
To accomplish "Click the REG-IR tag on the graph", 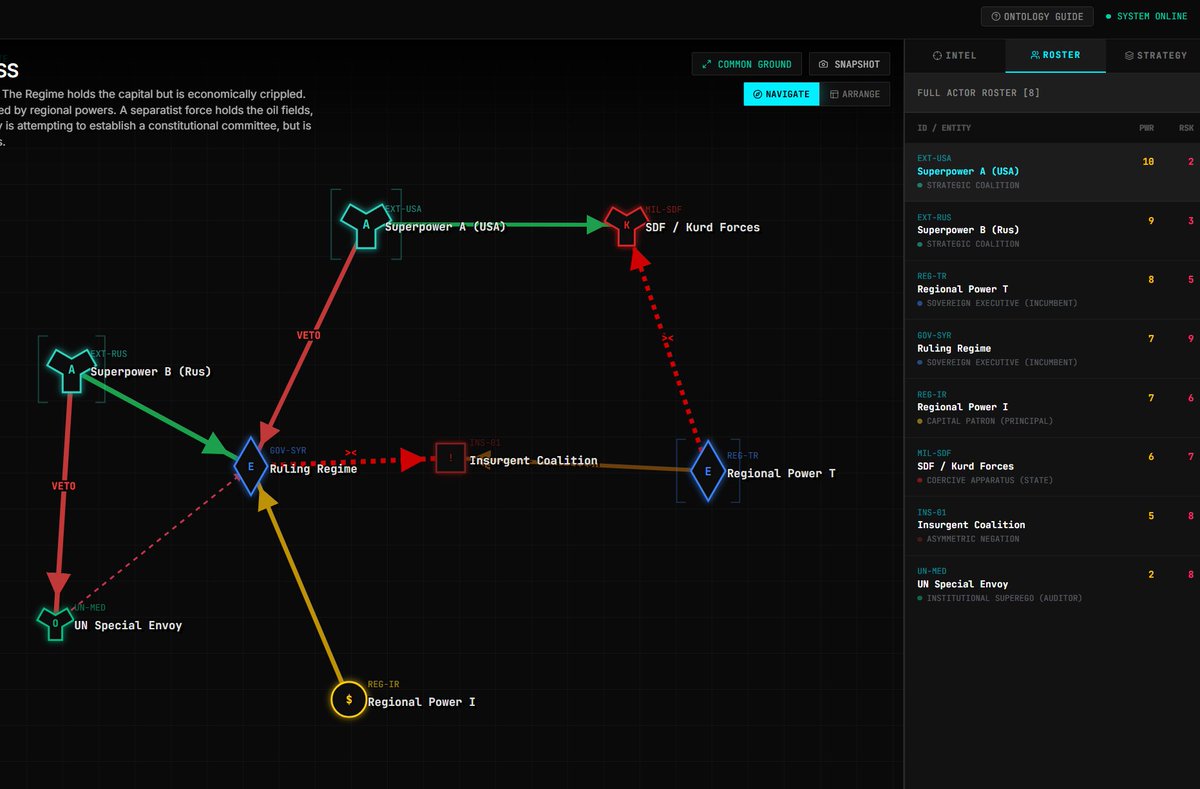I will [x=384, y=684].
